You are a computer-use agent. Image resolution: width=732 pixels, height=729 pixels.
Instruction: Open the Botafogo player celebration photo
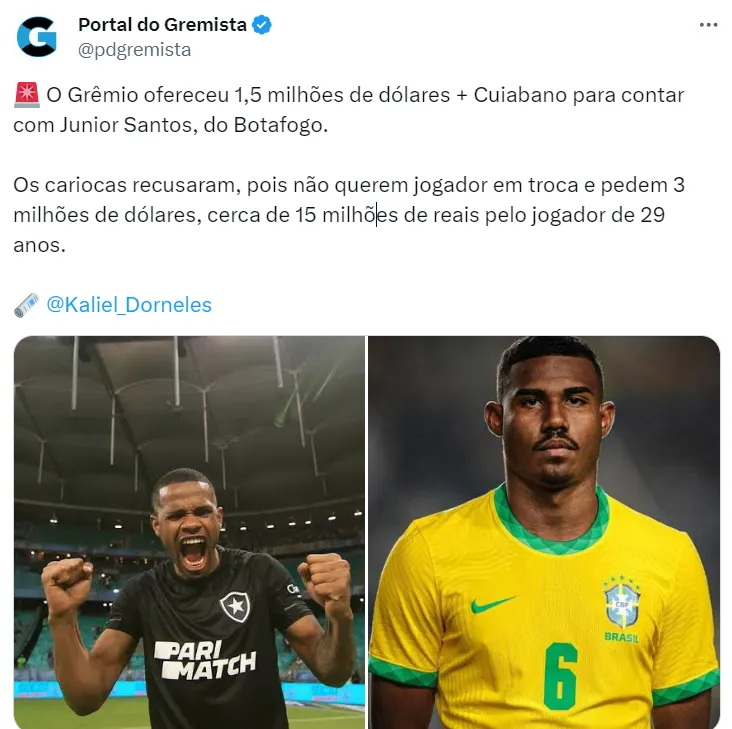coord(189,532)
